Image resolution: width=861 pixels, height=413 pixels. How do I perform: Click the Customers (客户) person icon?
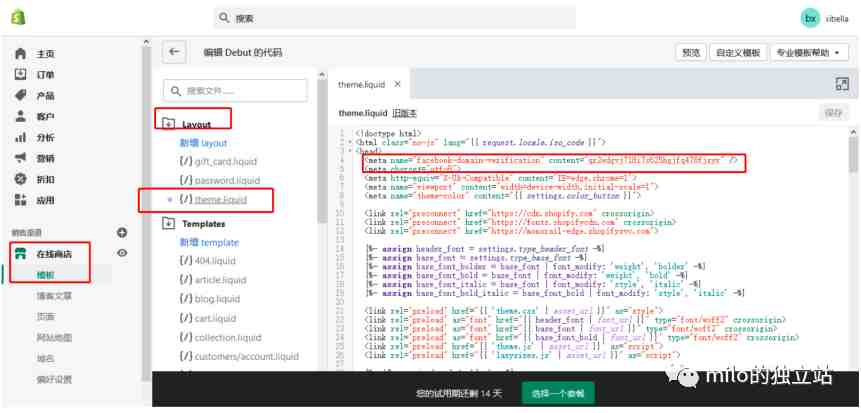(x=20, y=116)
